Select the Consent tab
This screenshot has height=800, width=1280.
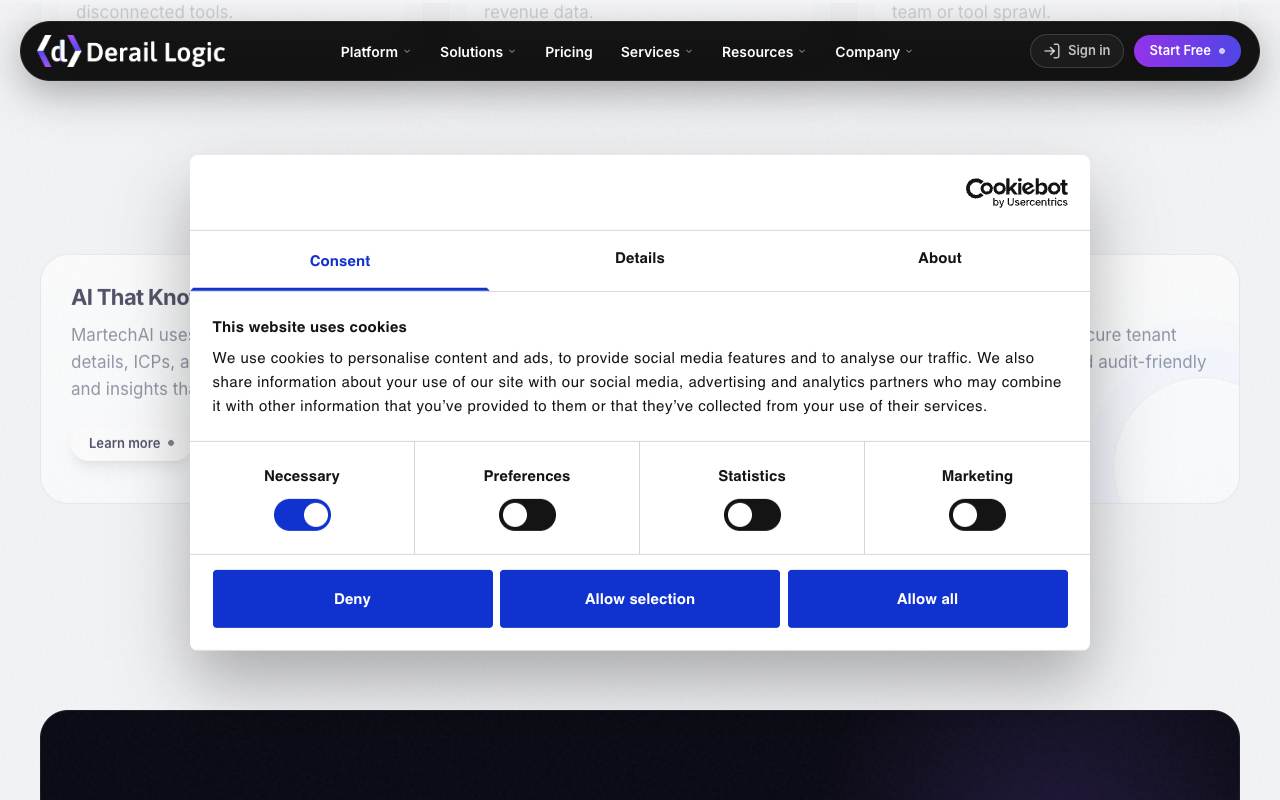pyautogui.click(x=340, y=261)
